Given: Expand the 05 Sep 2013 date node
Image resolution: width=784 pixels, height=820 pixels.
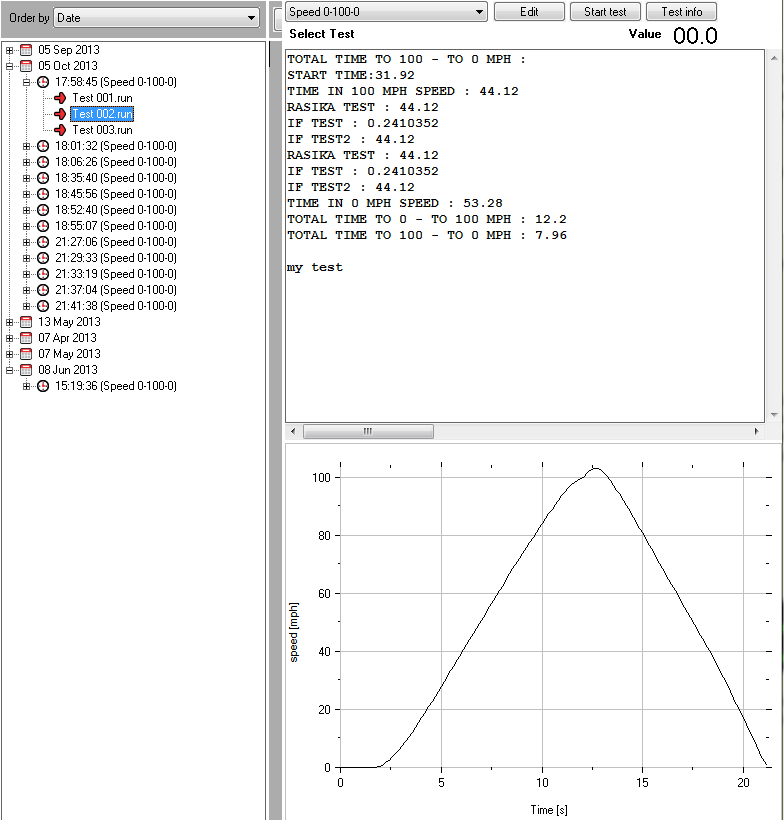Looking at the screenshot, I should pyautogui.click(x=10, y=50).
